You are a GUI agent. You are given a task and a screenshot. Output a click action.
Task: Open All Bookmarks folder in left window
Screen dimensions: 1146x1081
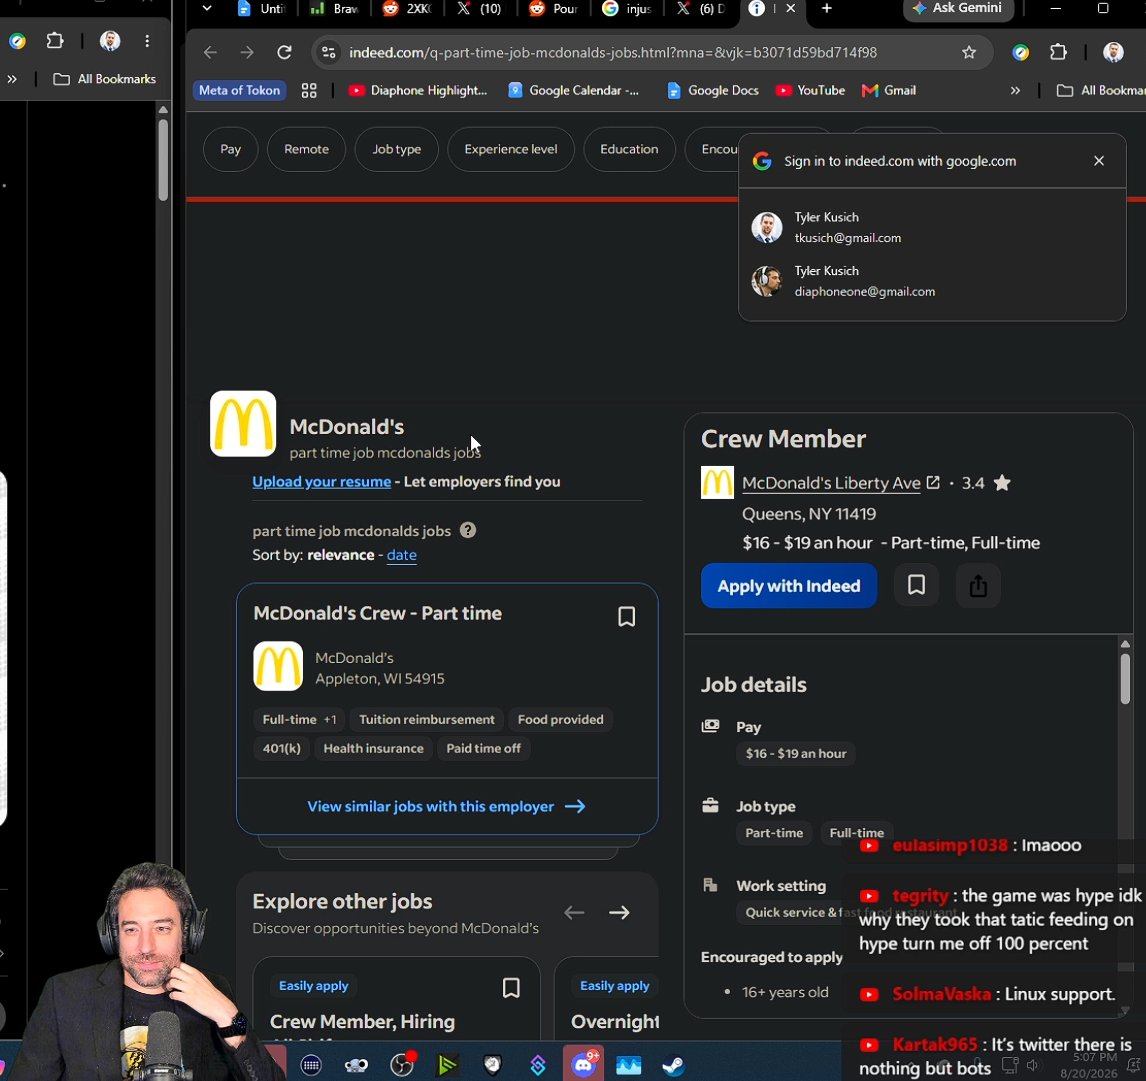(x=105, y=79)
